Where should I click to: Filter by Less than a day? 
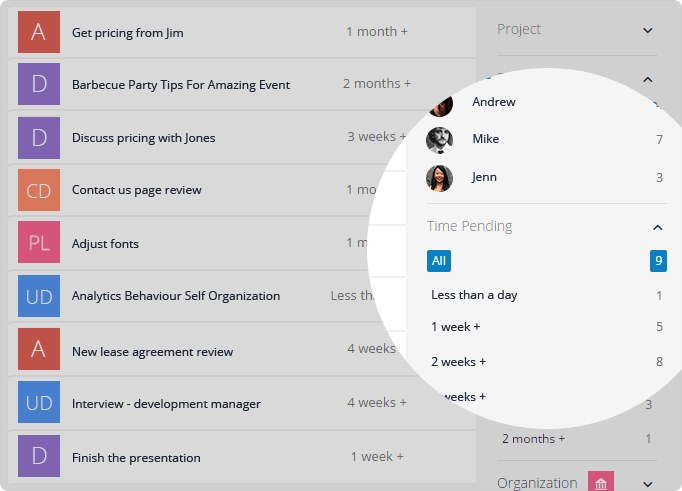click(x=474, y=295)
